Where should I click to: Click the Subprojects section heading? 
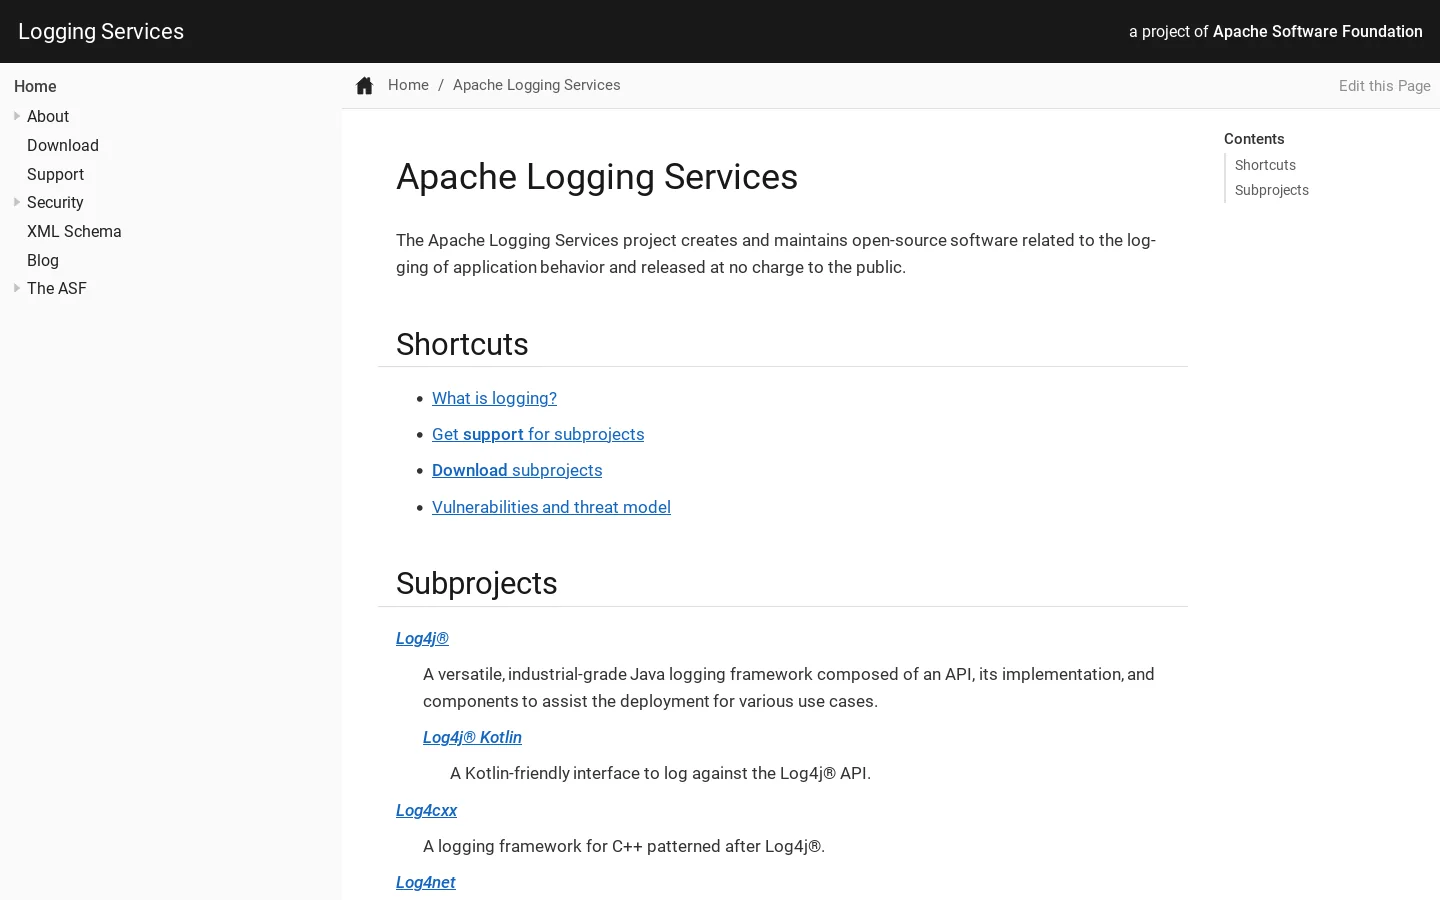pyautogui.click(x=476, y=583)
